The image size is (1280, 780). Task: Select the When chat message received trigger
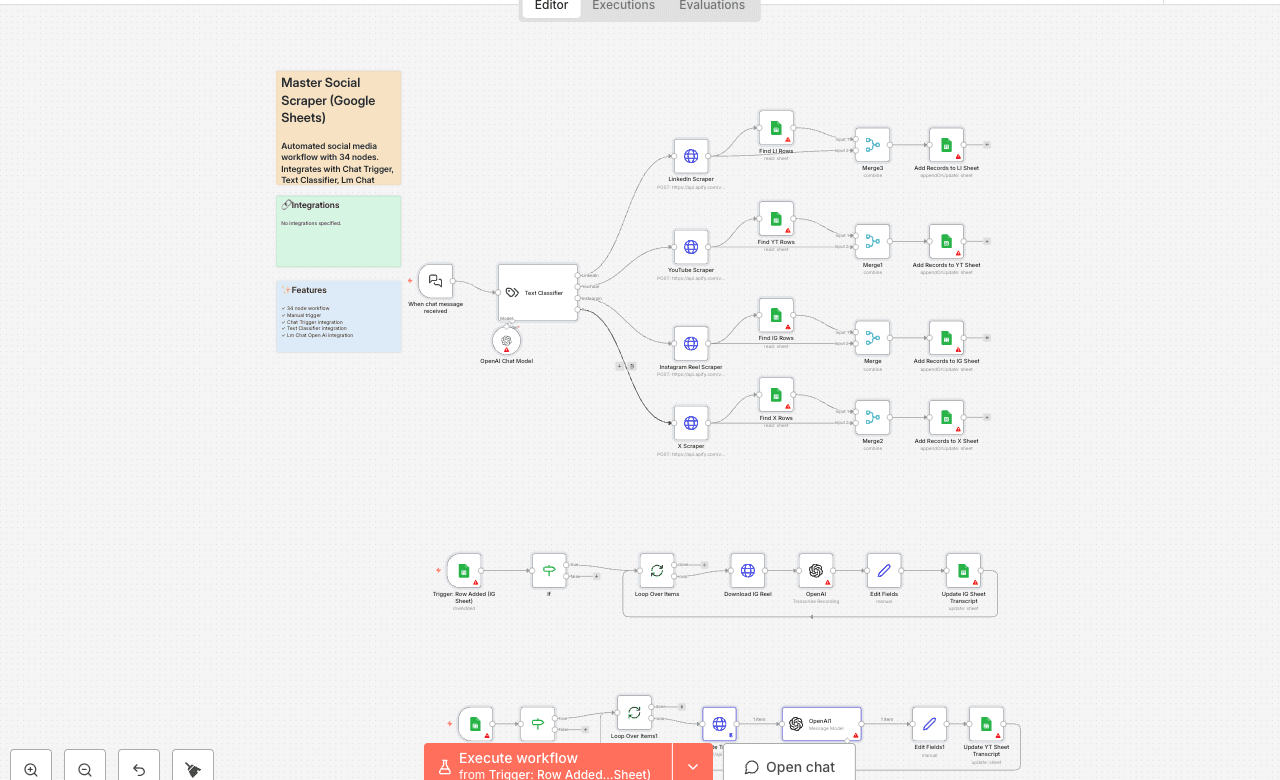click(434, 282)
